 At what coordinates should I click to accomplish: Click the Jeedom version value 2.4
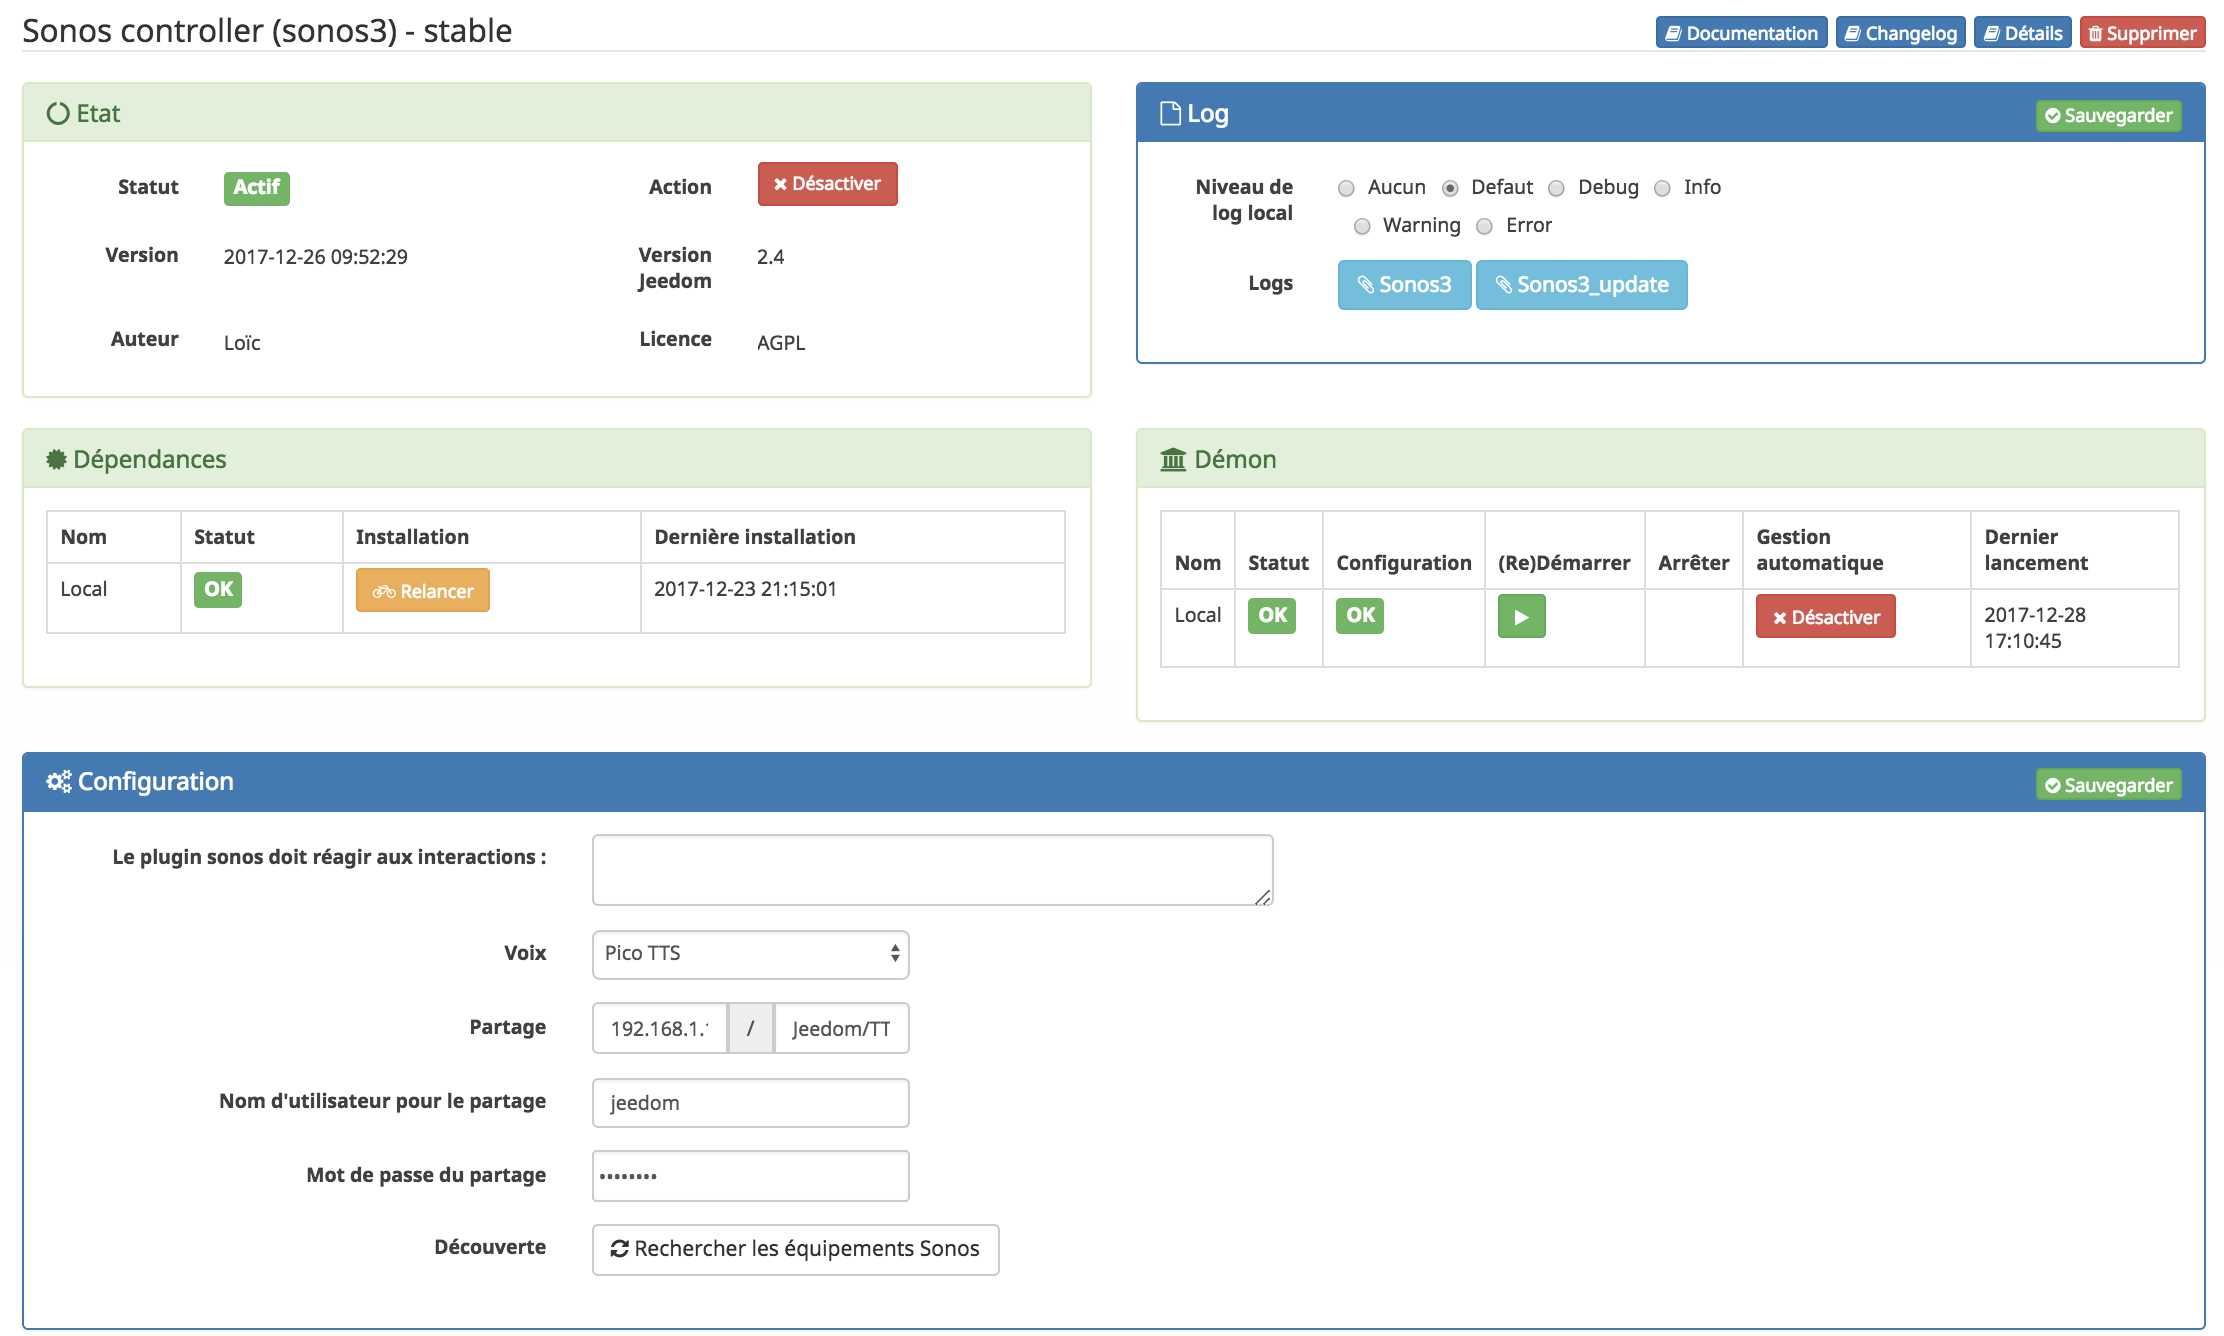point(770,257)
